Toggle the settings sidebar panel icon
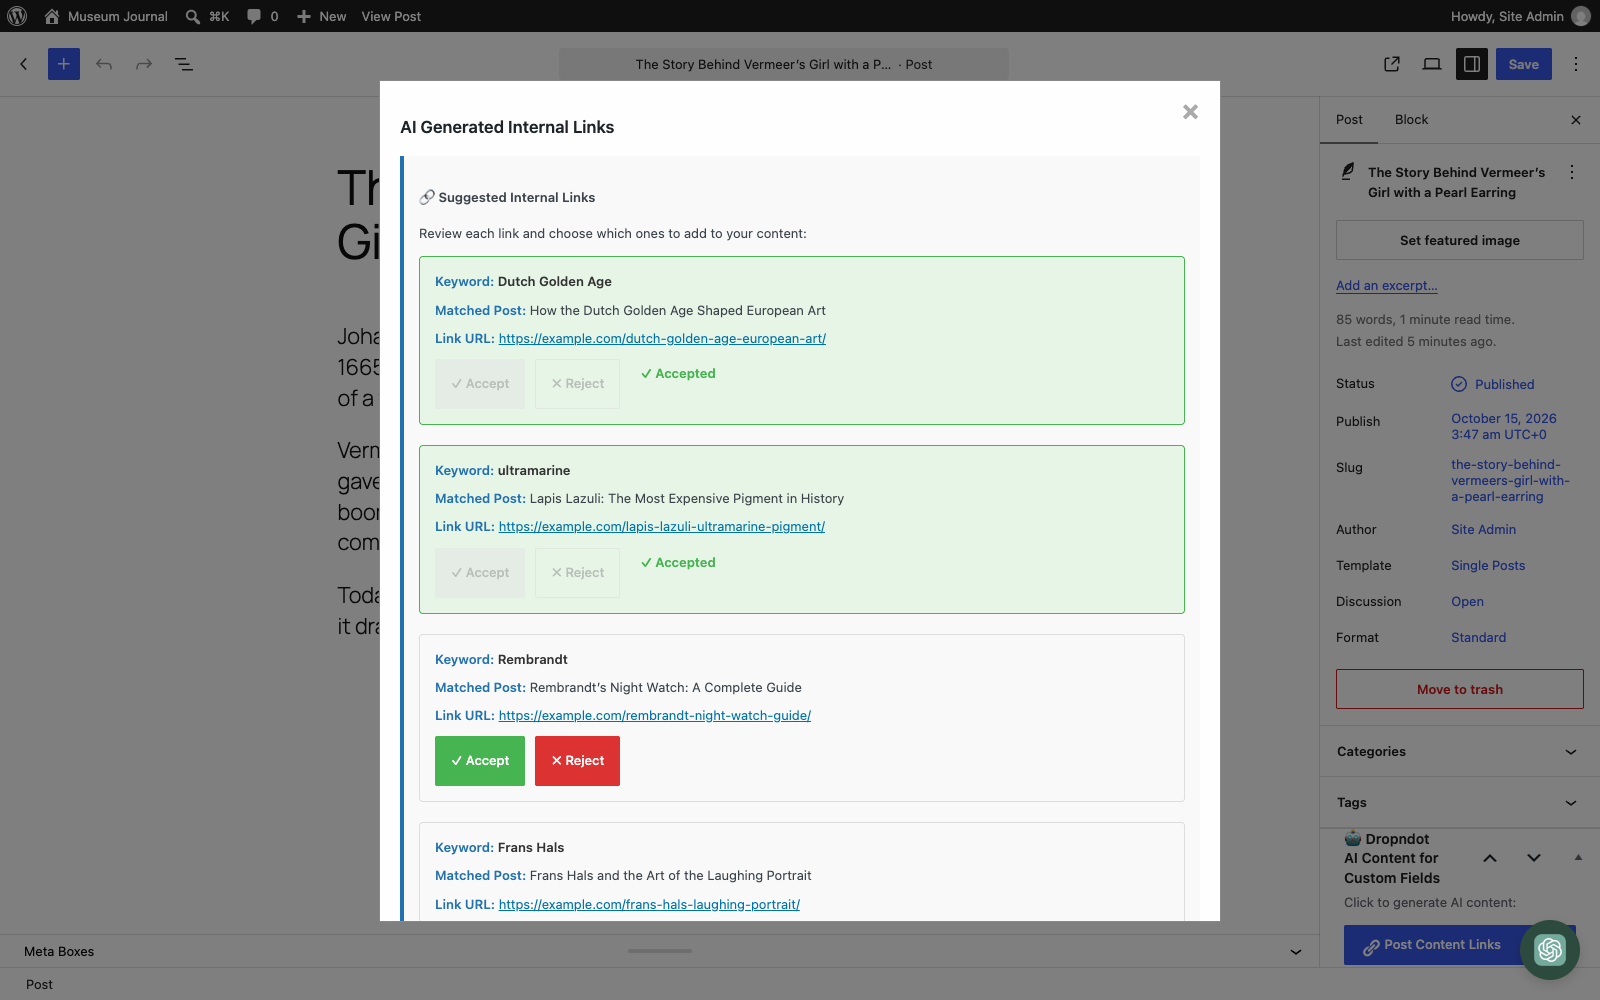 tap(1472, 64)
